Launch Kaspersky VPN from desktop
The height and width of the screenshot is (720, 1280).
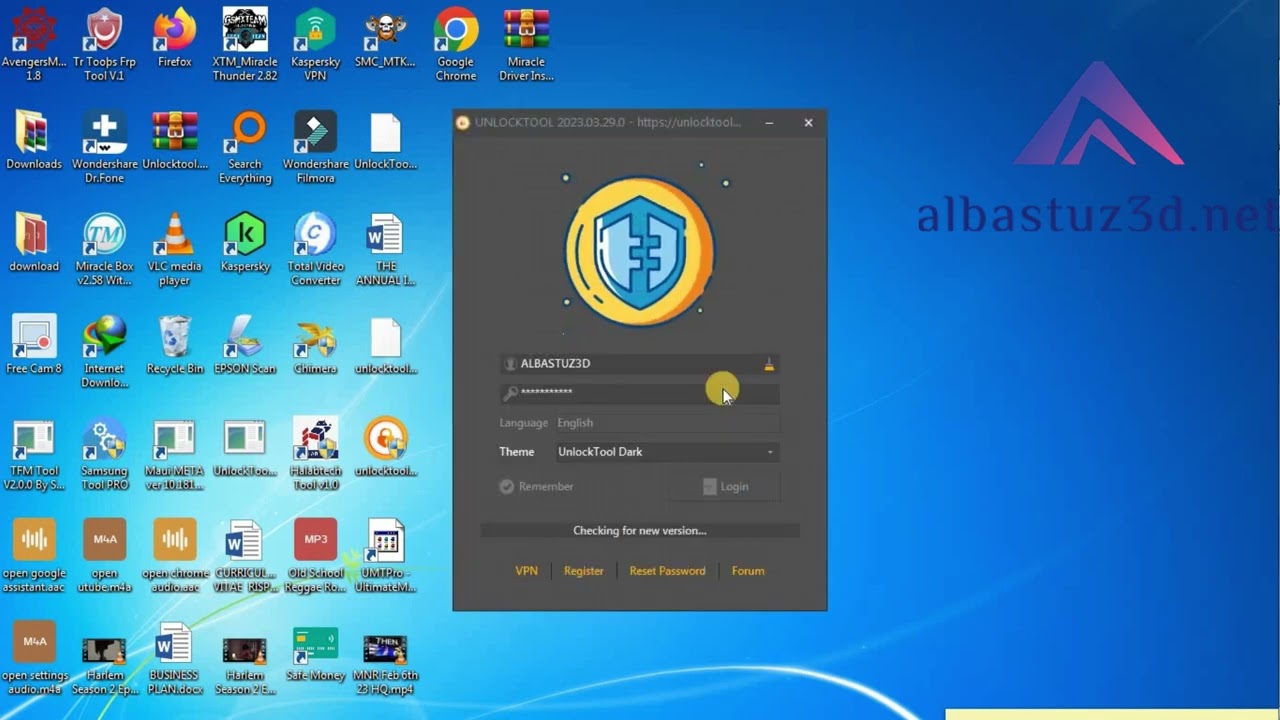coord(315,45)
